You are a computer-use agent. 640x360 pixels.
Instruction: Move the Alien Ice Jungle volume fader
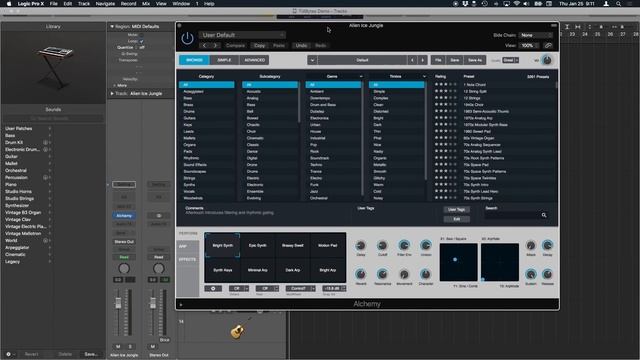[x=118, y=303]
